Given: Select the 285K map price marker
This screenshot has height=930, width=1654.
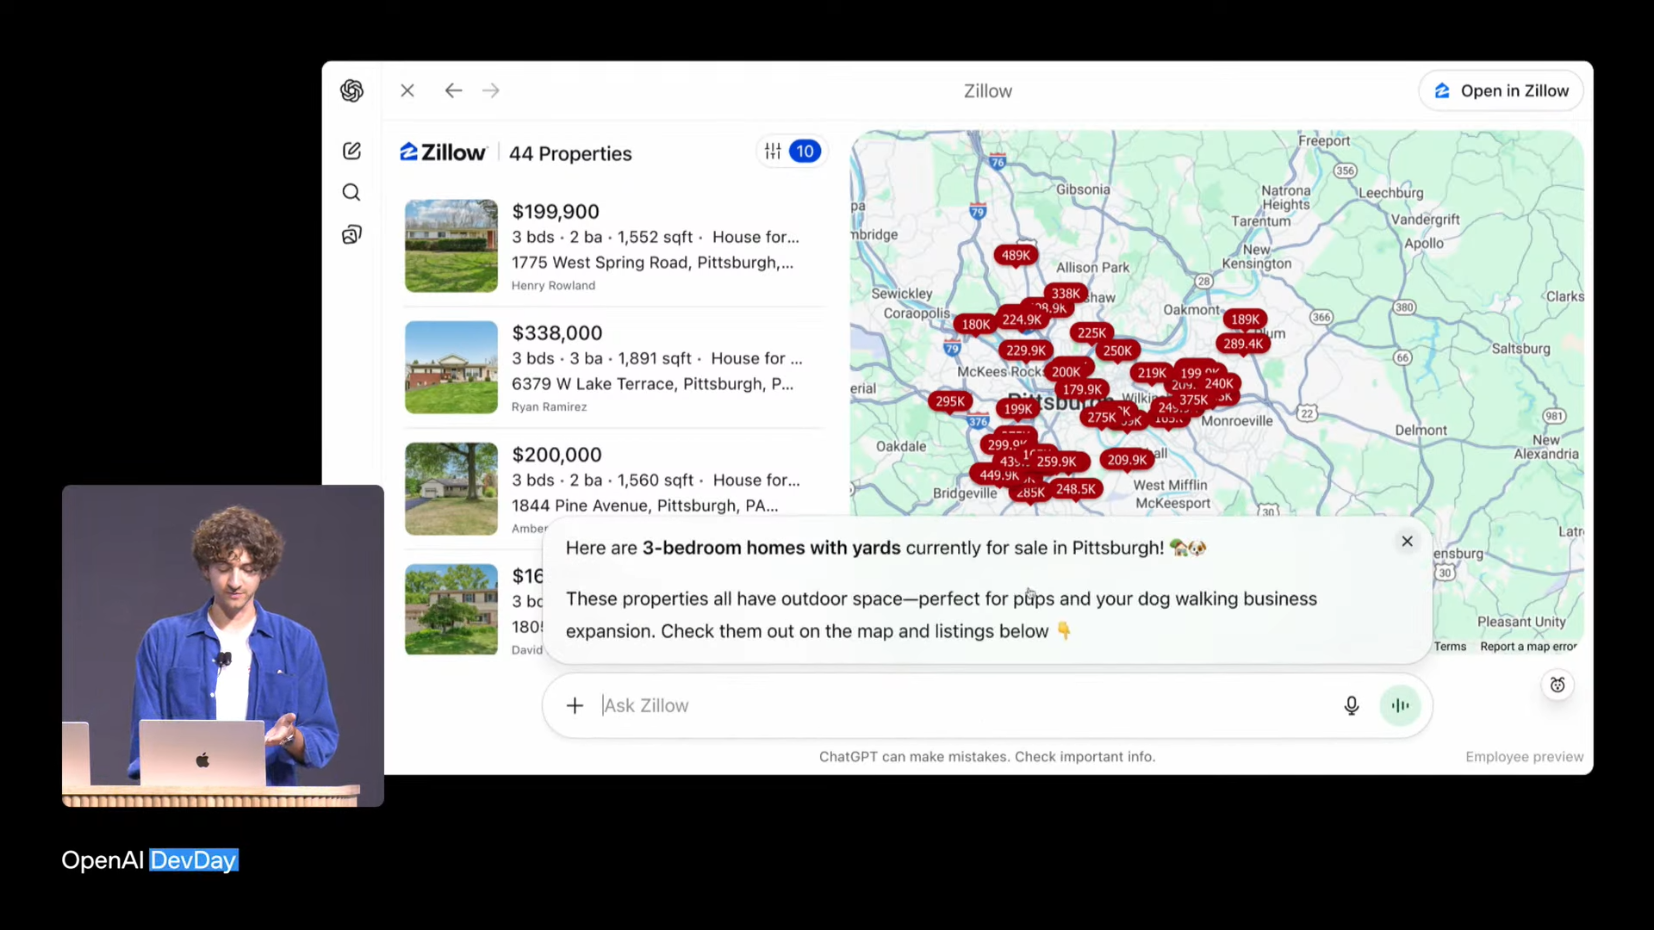Looking at the screenshot, I should pos(1030,493).
